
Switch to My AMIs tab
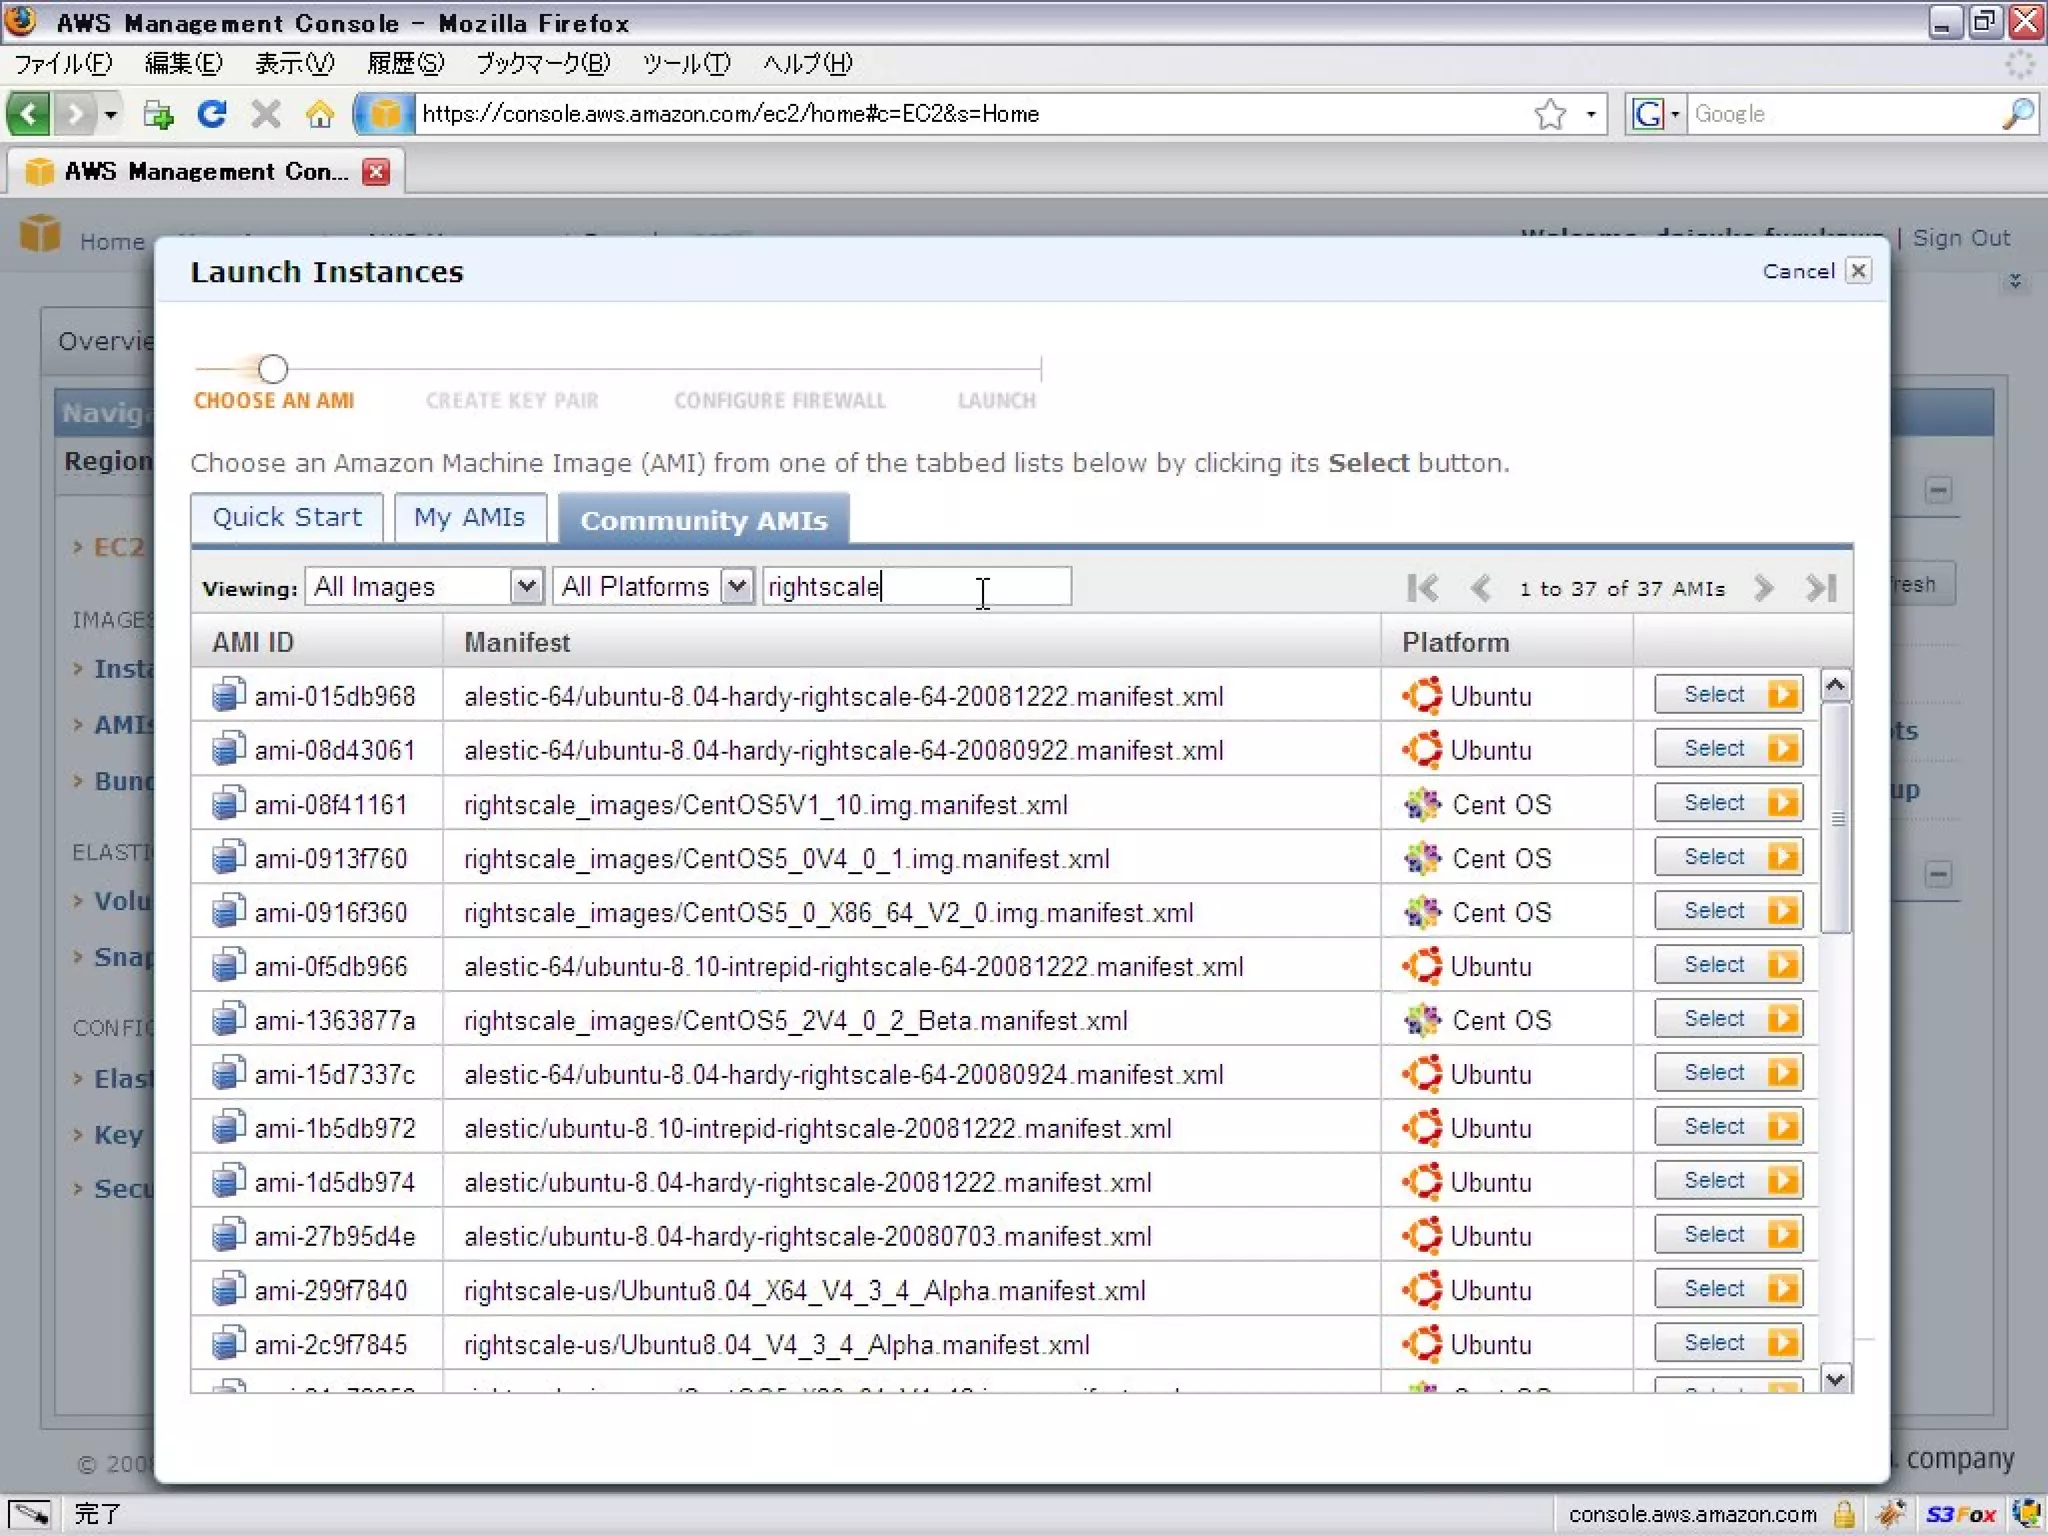470,518
